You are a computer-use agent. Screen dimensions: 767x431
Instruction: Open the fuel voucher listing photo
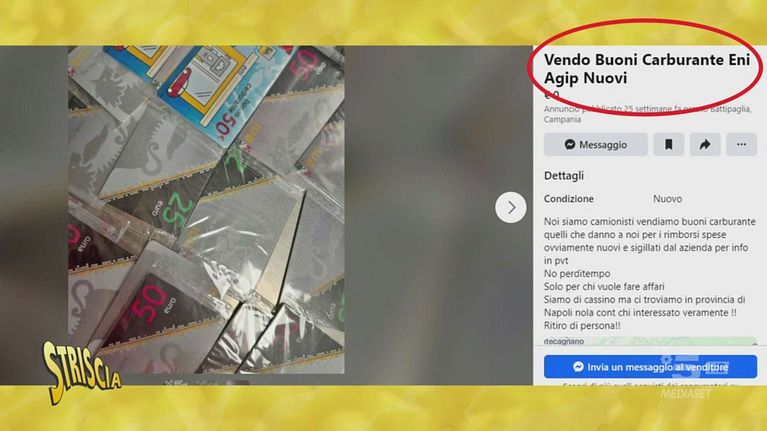(206, 209)
